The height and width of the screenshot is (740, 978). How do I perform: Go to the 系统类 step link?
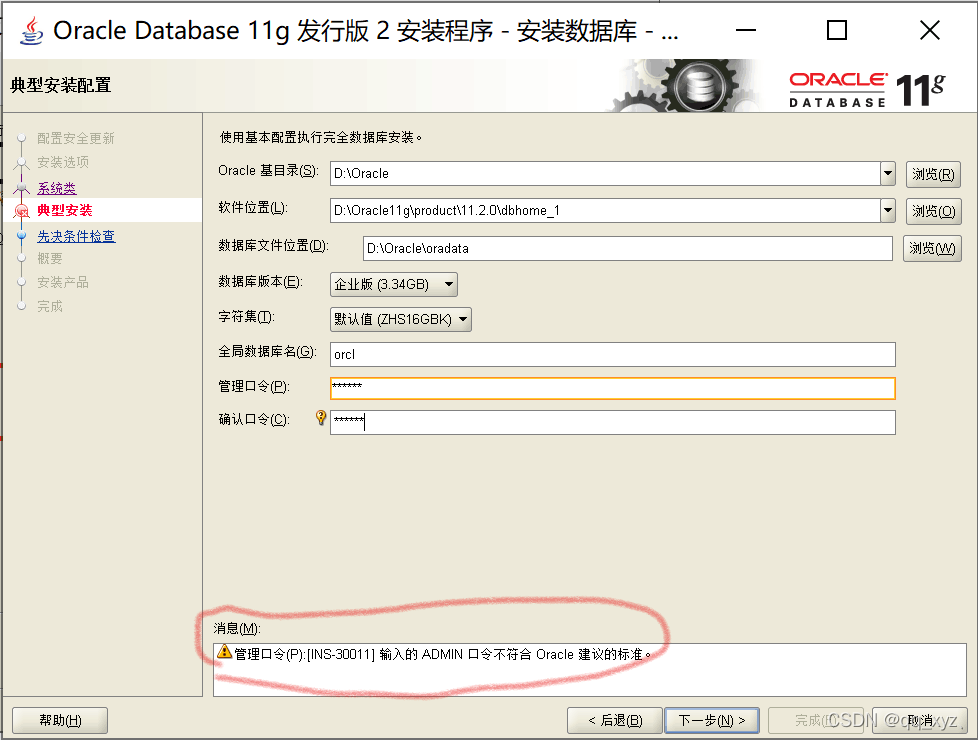(57, 188)
